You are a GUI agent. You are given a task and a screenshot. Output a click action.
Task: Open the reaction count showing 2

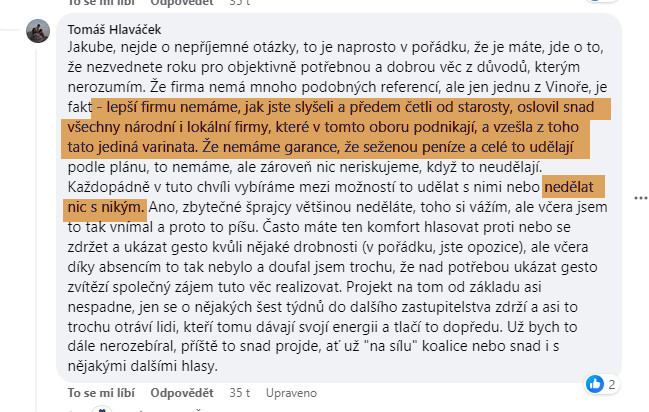pos(611,384)
